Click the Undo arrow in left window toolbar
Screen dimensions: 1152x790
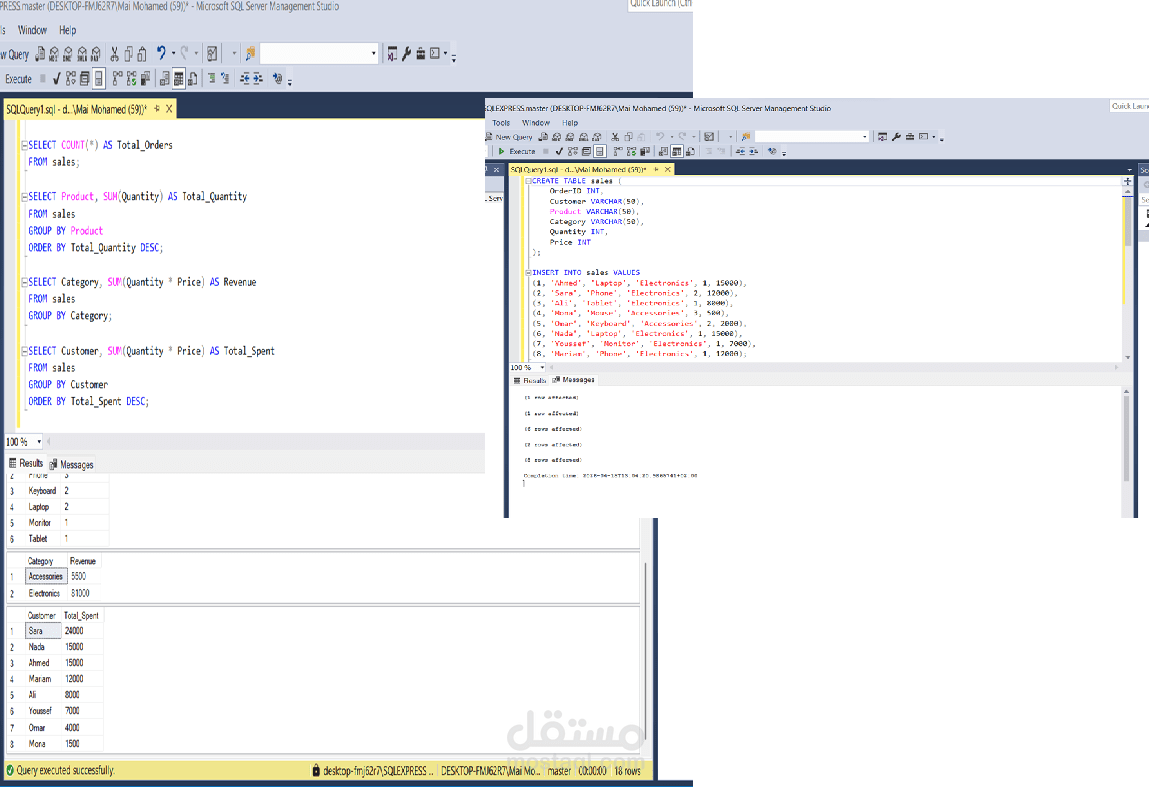[161, 53]
